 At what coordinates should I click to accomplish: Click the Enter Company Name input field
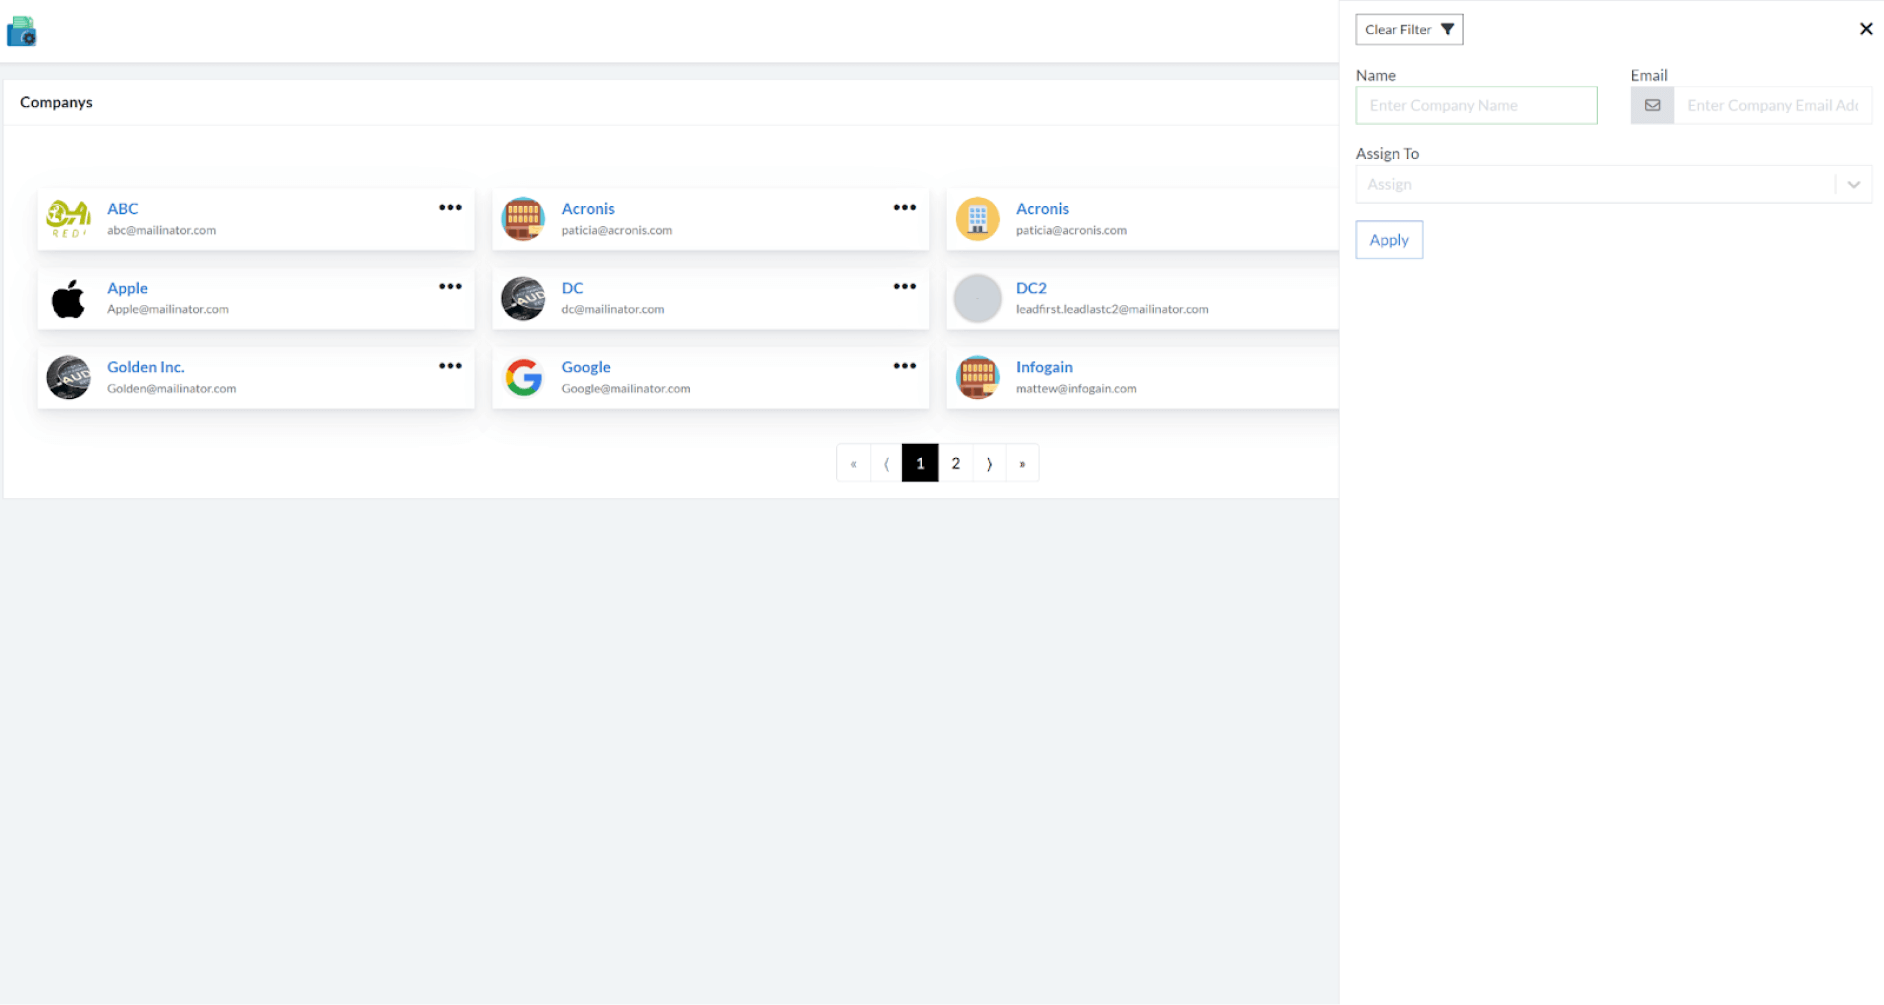click(1476, 105)
